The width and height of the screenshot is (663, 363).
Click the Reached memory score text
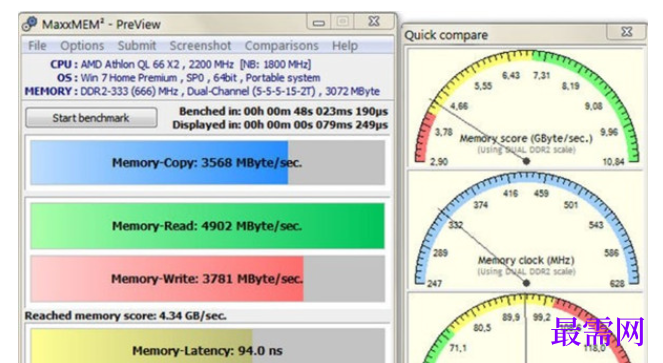click(x=125, y=316)
